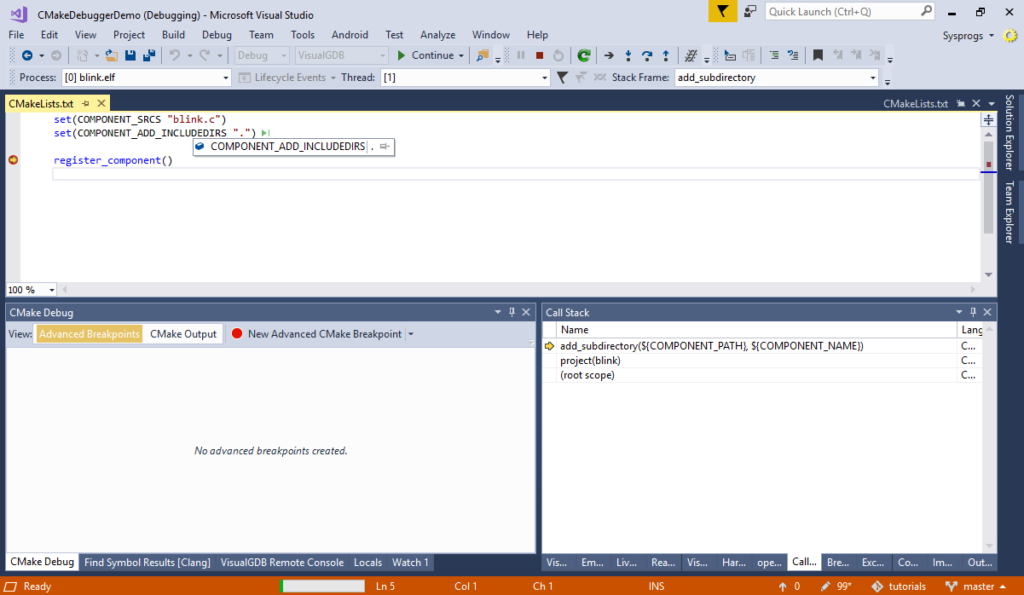The height and width of the screenshot is (595, 1024).
Task: Click the thread filter funnel icon
Action: click(562, 78)
